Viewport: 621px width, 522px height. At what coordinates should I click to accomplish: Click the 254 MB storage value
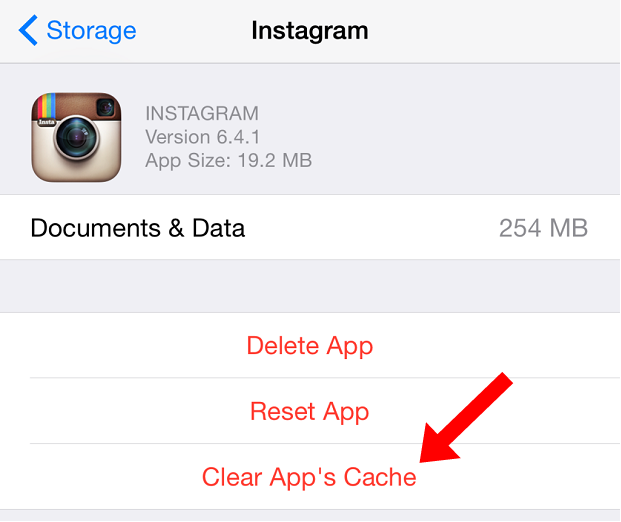[543, 228]
